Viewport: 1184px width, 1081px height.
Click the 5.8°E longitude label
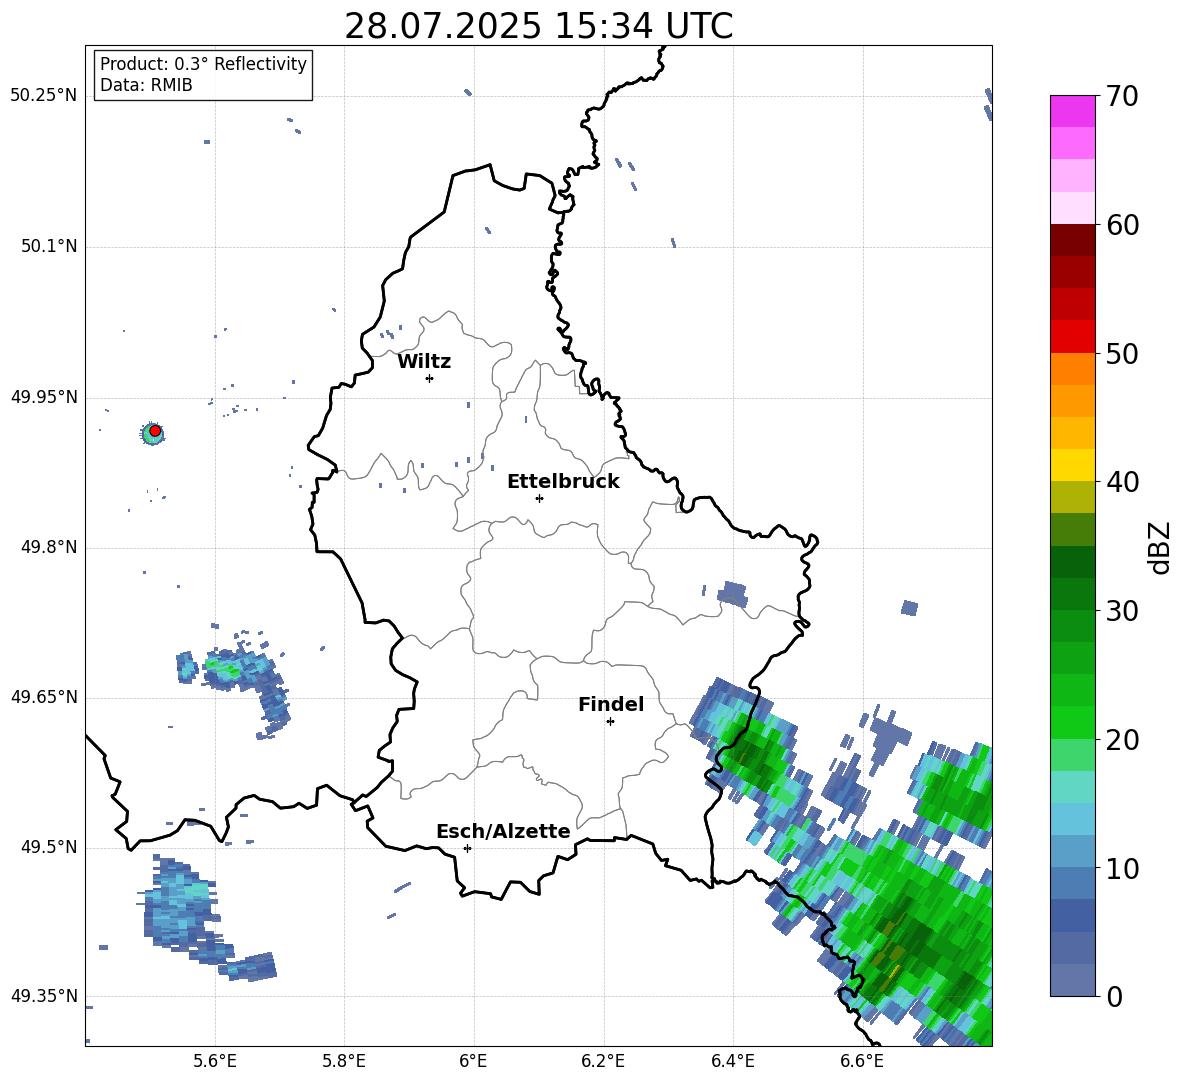(x=344, y=1061)
